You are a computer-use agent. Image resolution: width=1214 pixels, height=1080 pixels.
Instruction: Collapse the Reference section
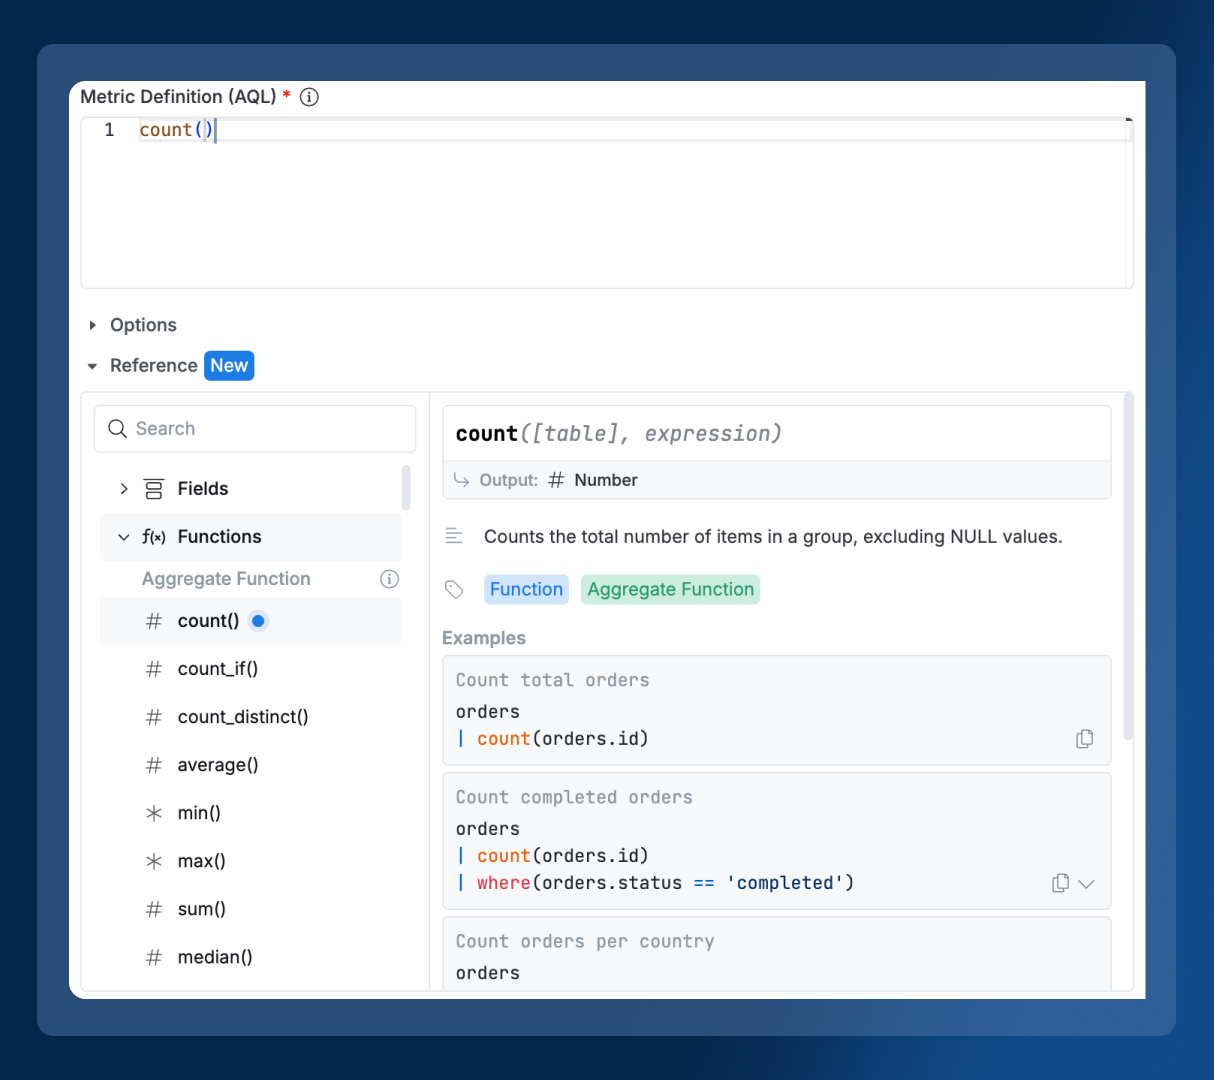click(x=93, y=366)
